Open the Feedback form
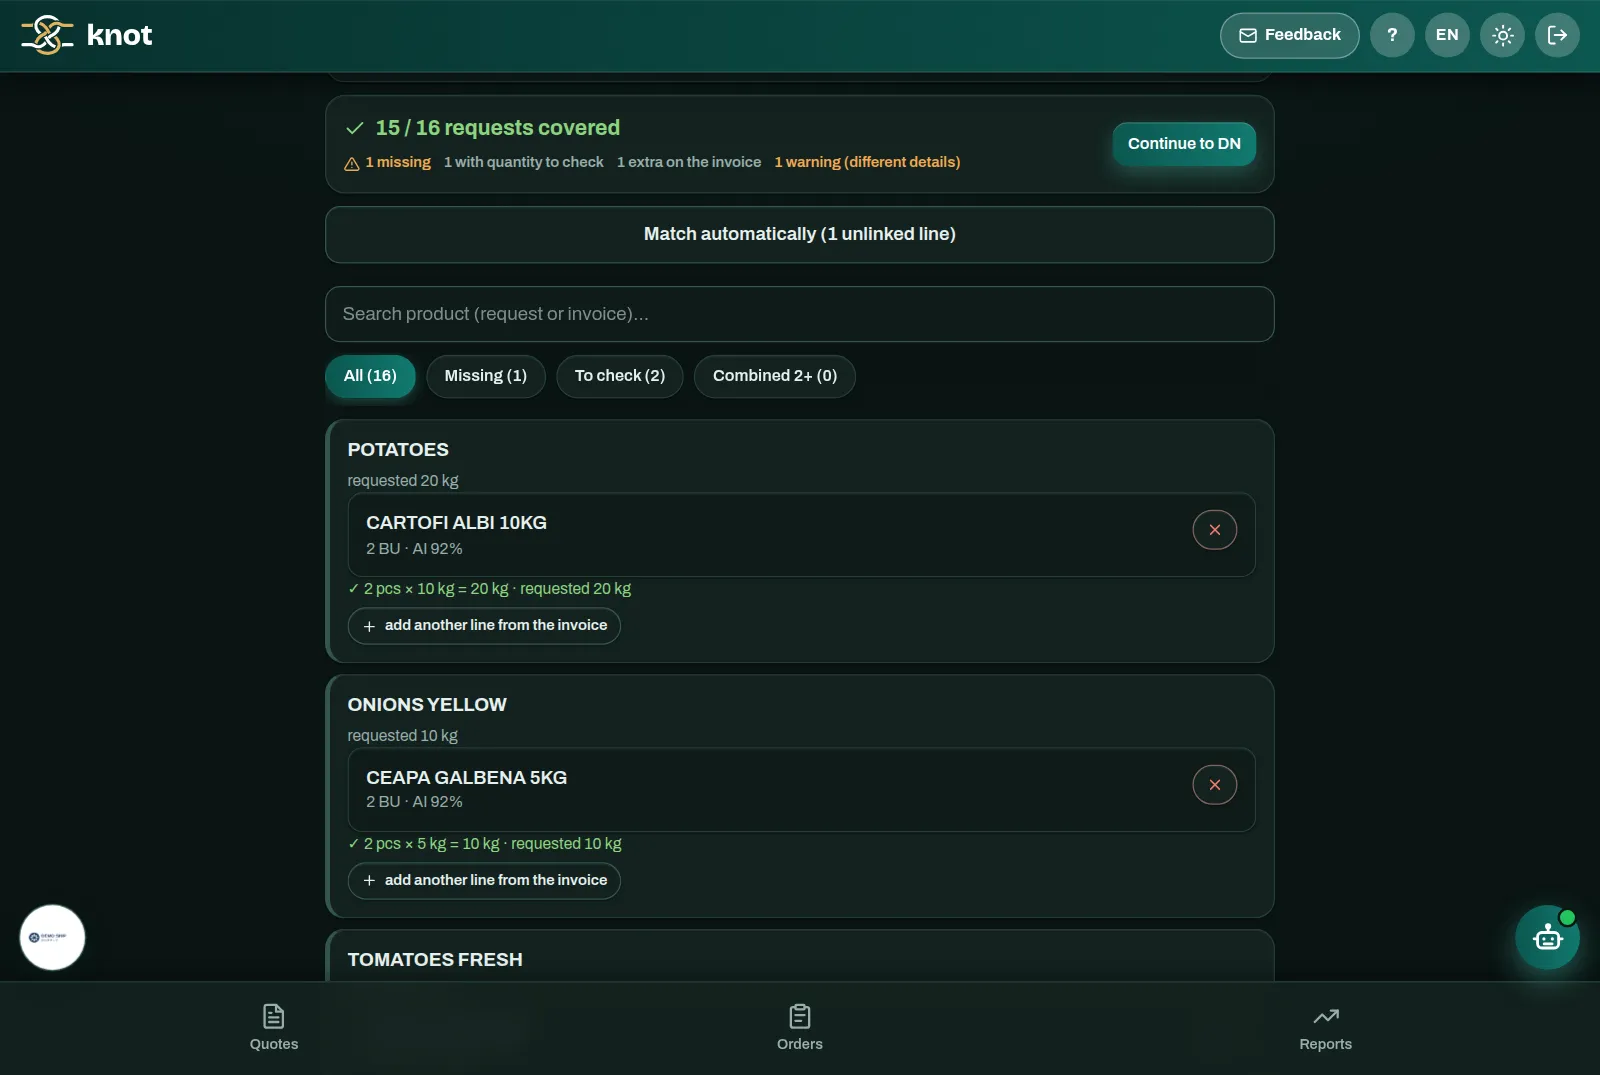The width and height of the screenshot is (1600, 1075). (1289, 35)
